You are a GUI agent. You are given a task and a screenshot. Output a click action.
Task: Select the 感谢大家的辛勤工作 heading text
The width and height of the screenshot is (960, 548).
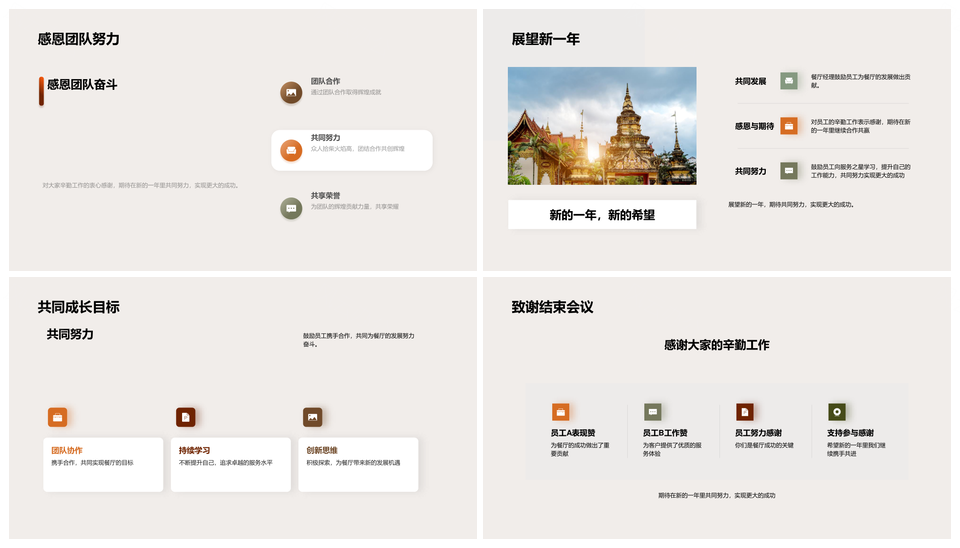click(716, 345)
